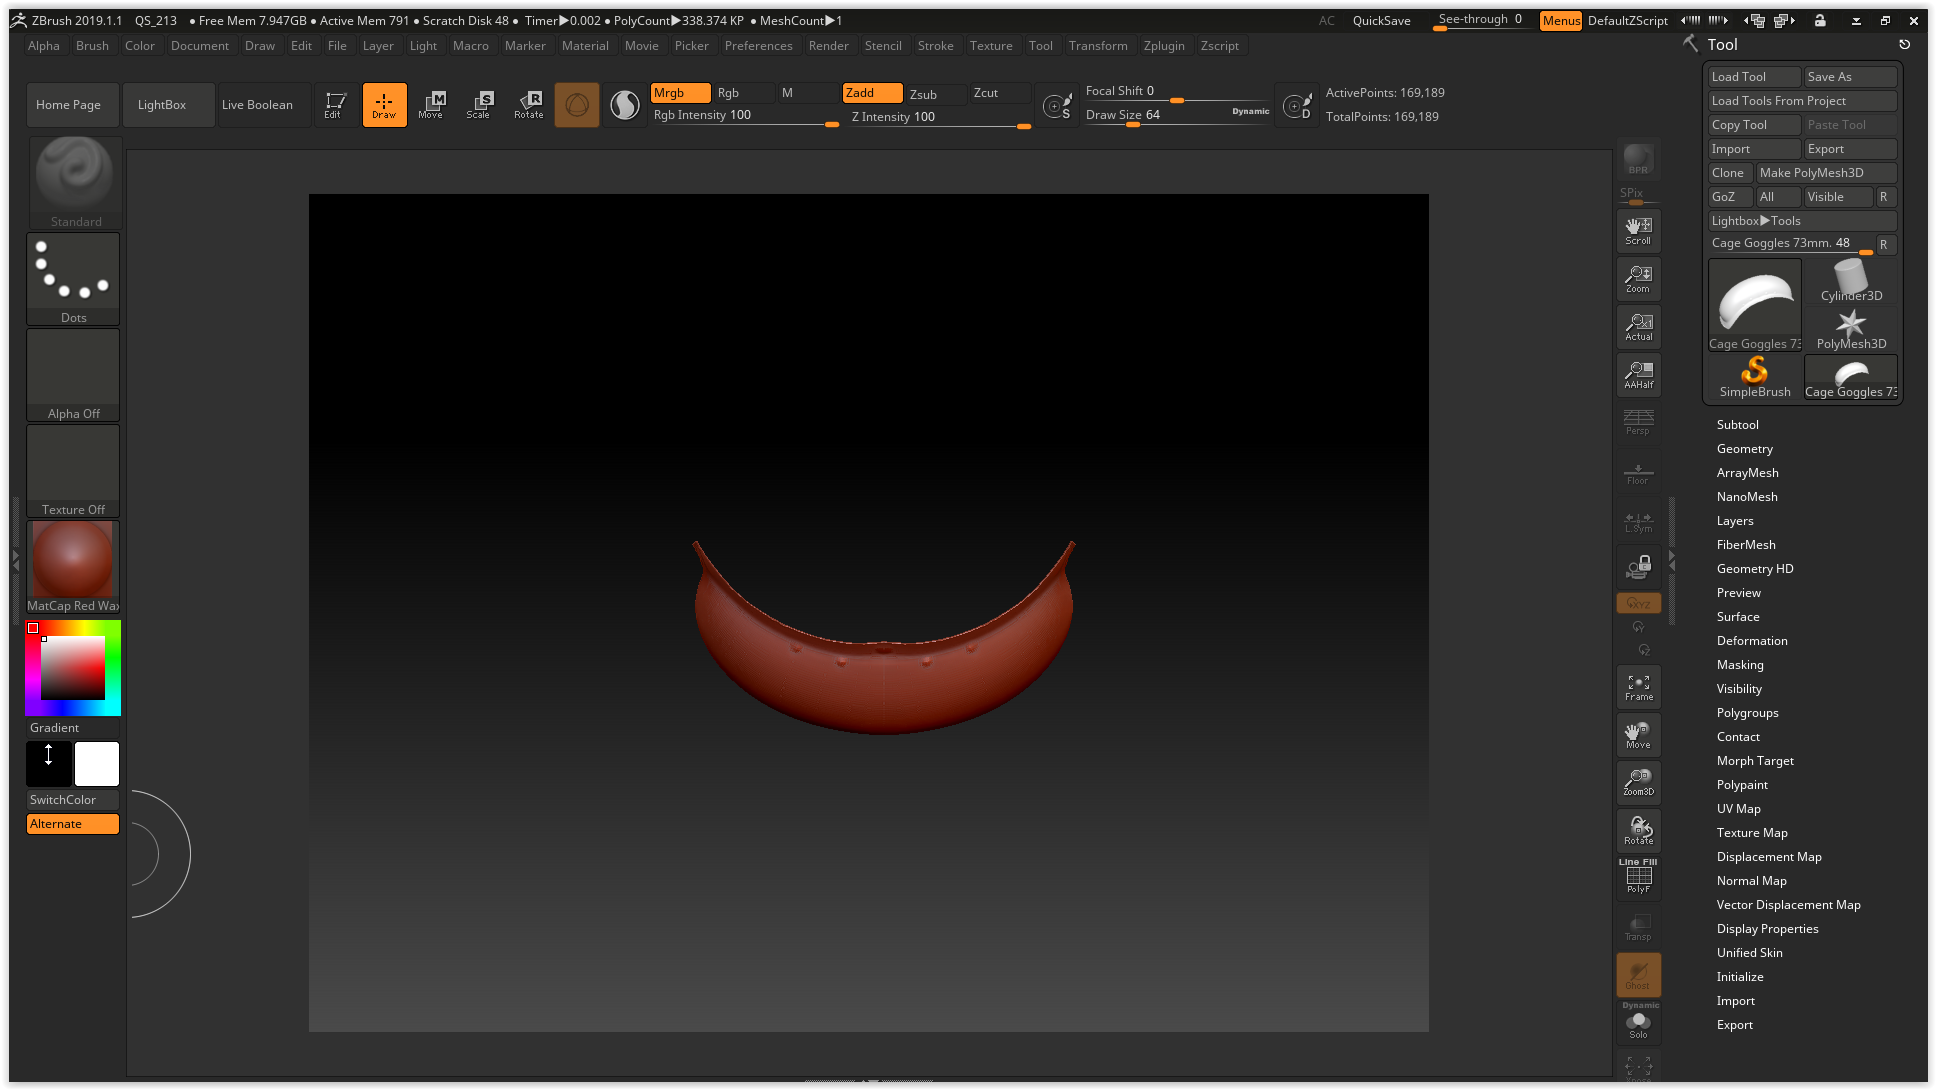
Task: Expand the Deformation section
Action: (x=1751, y=641)
